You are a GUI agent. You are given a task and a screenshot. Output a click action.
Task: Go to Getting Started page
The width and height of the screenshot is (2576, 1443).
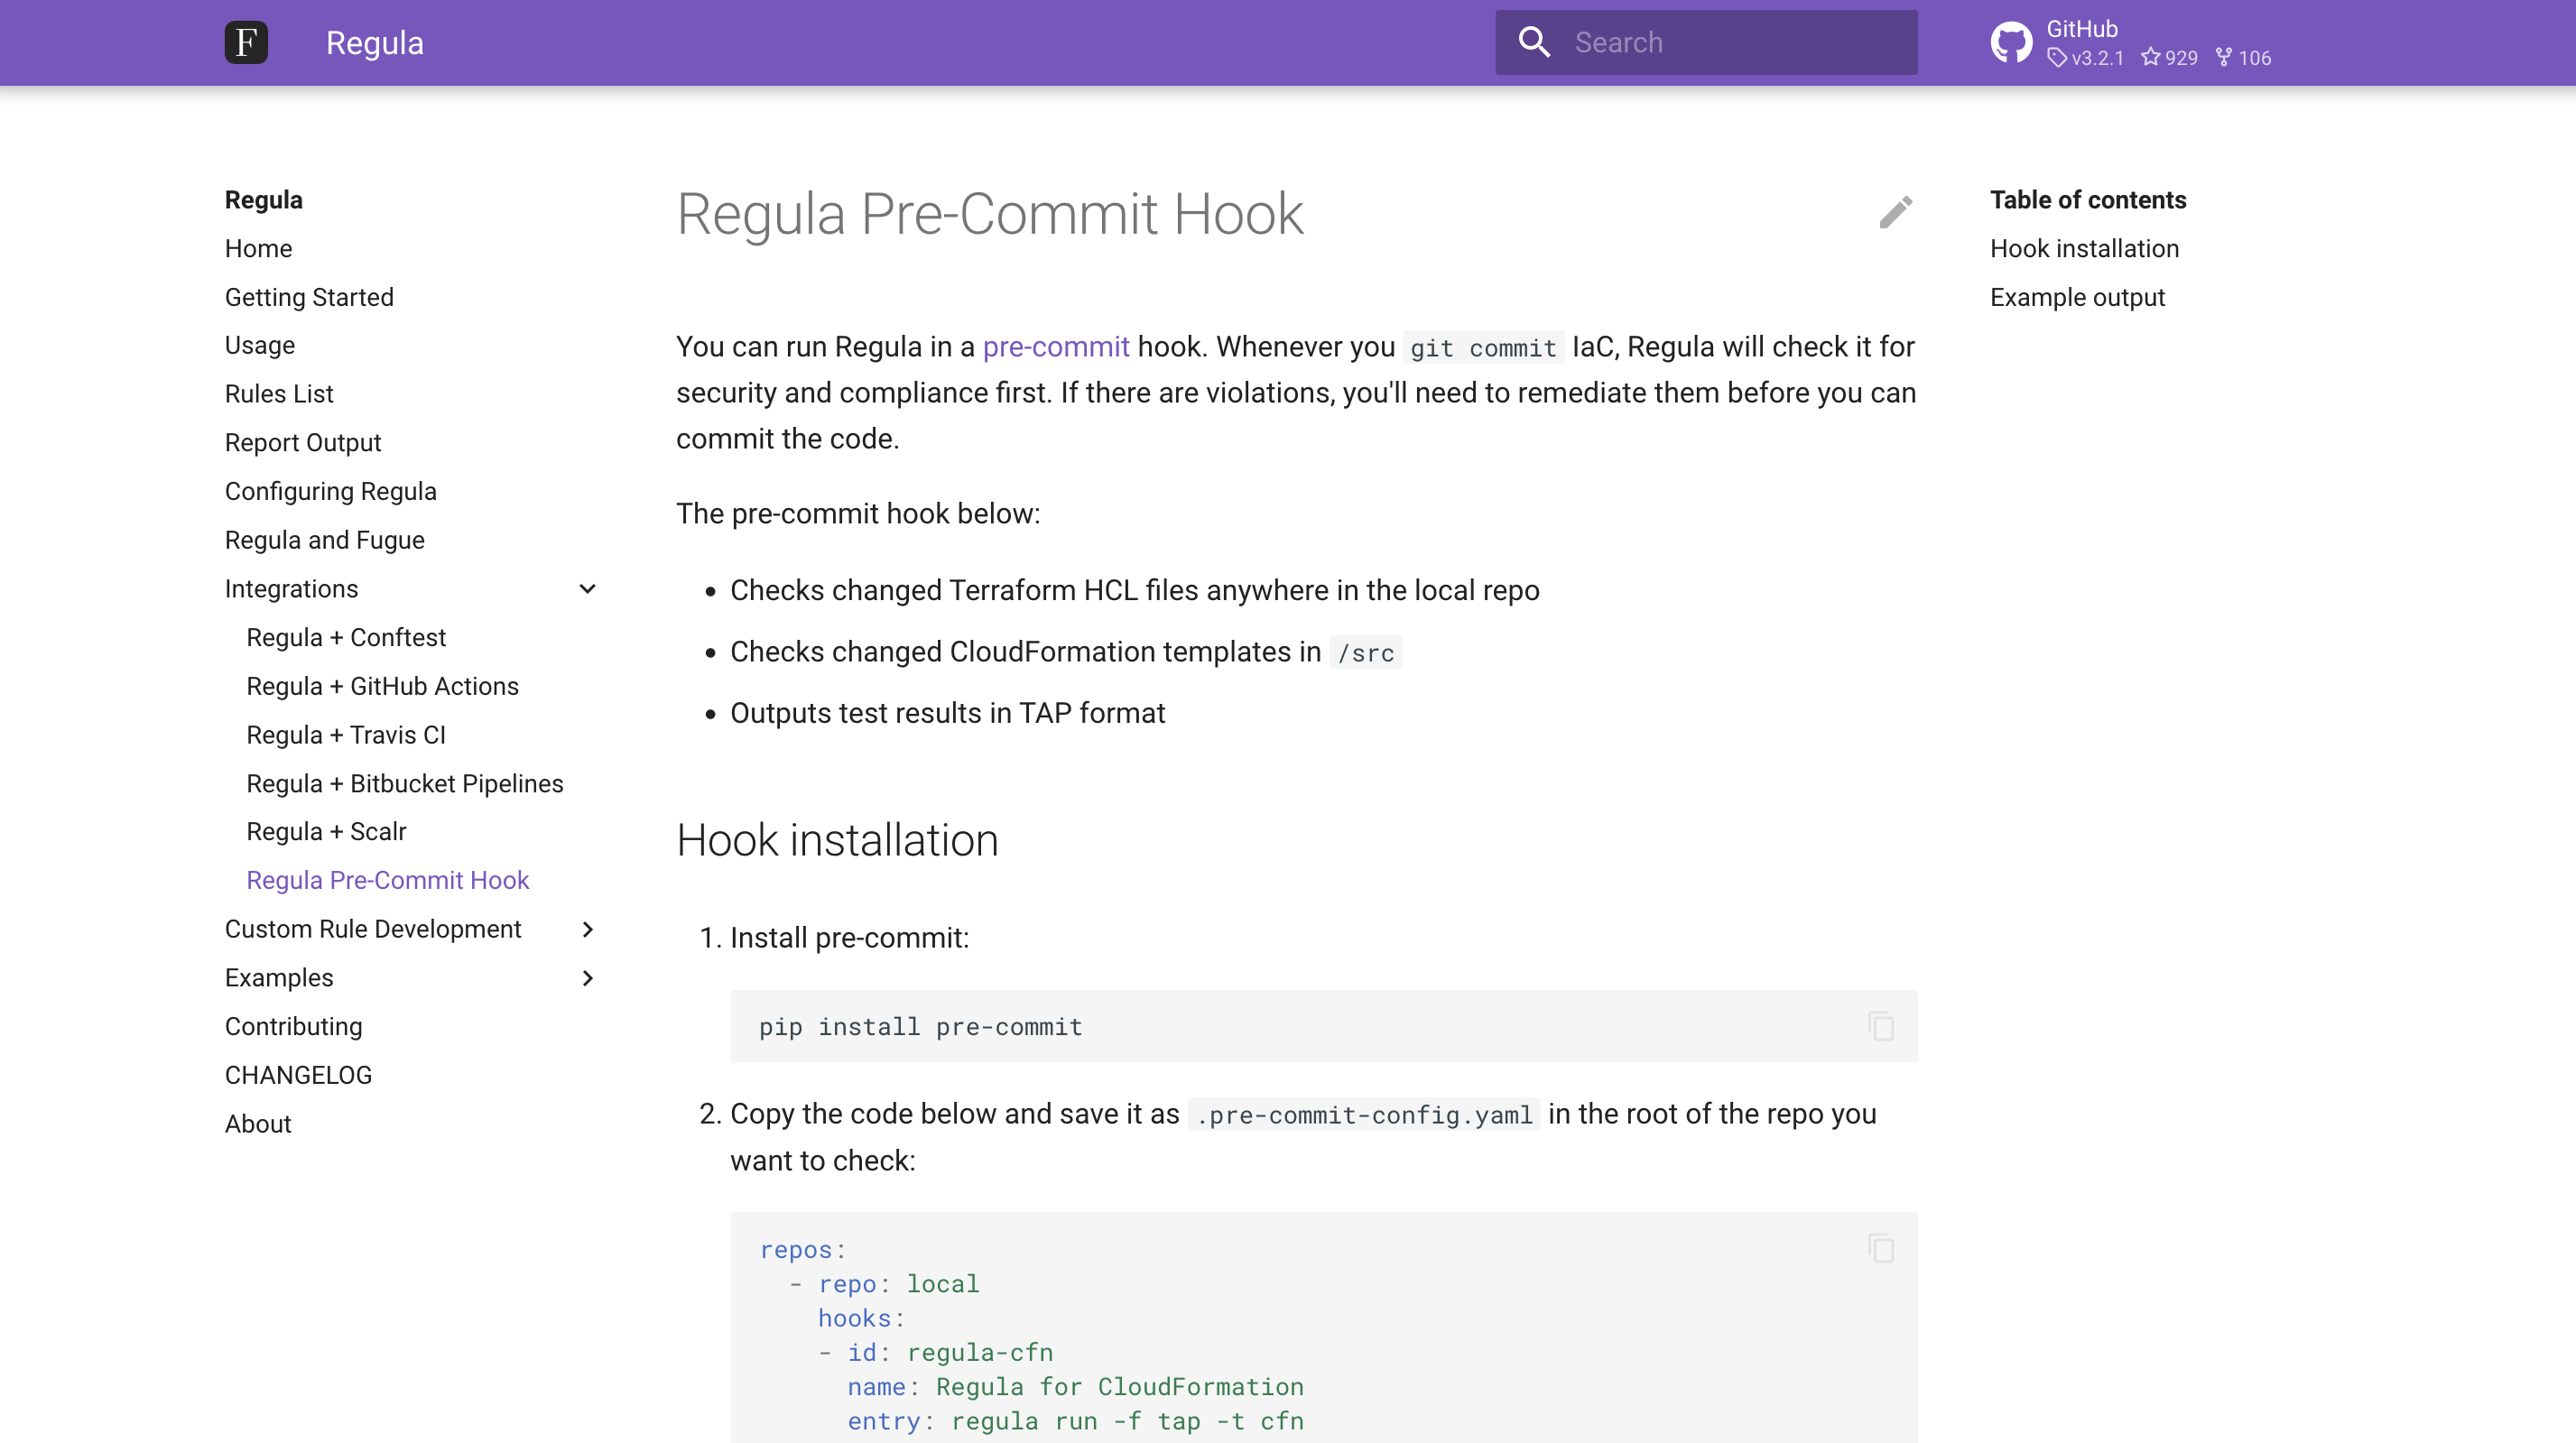point(309,297)
